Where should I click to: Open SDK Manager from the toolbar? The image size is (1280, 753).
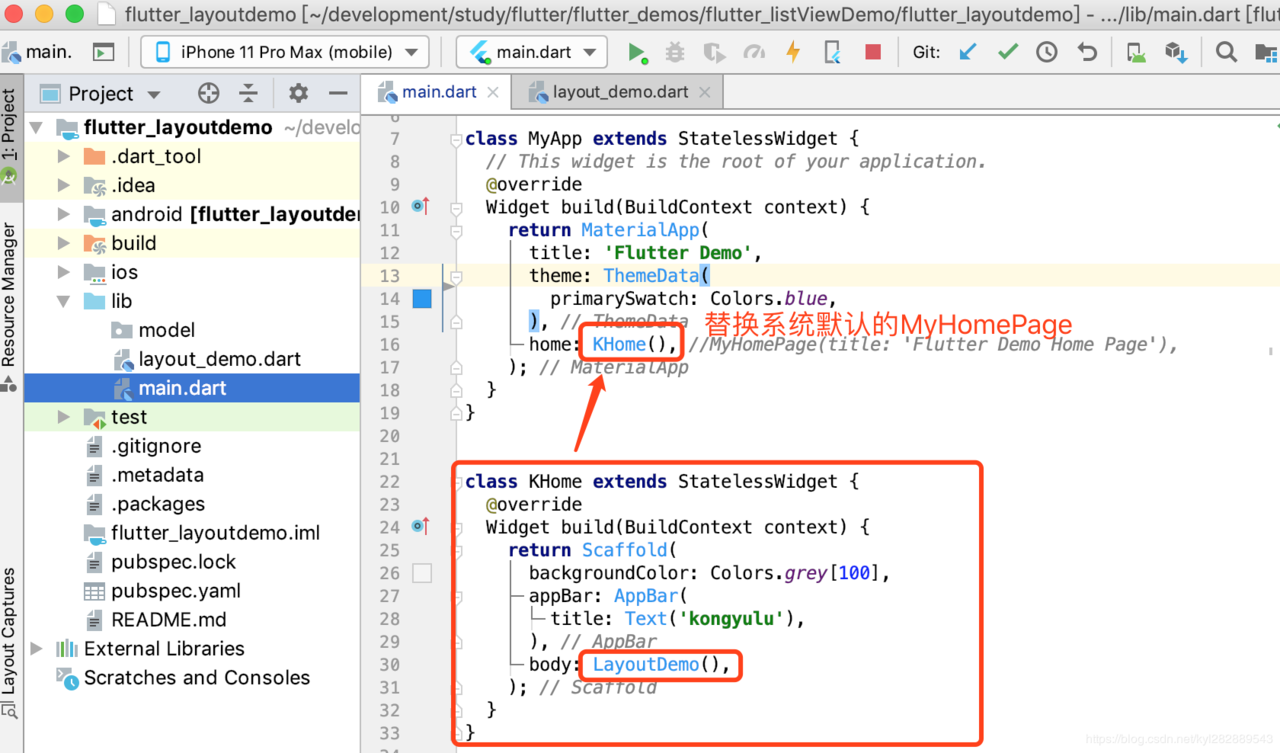tap(1175, 52)
